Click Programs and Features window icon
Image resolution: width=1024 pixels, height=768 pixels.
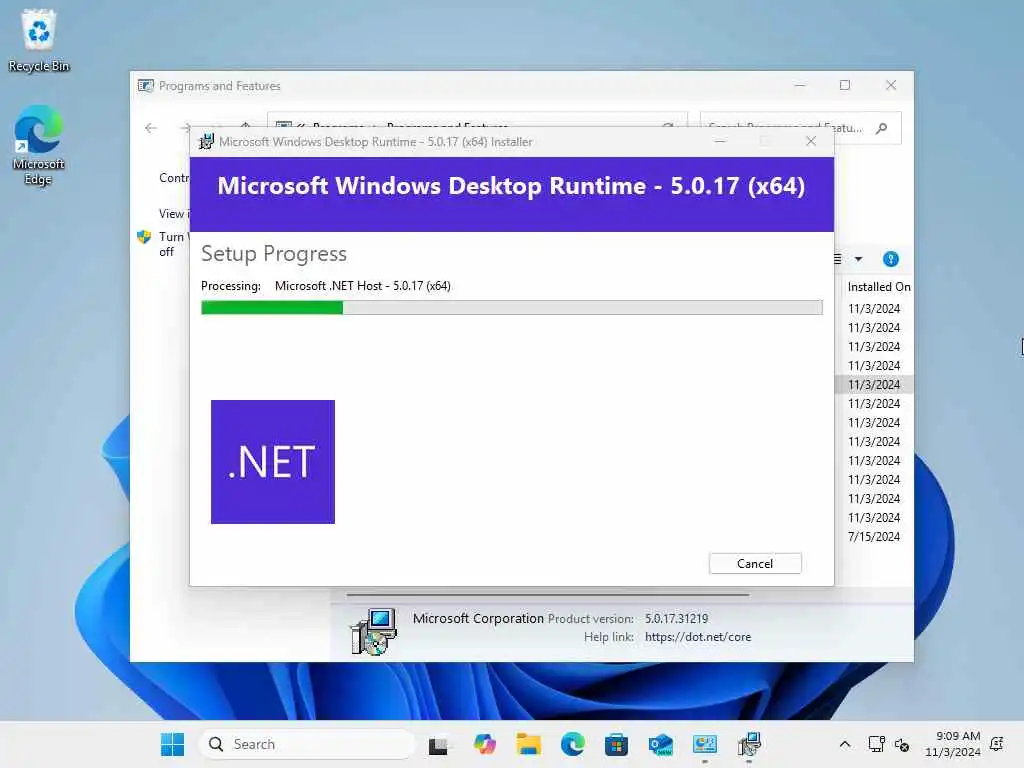coord(146,86)
